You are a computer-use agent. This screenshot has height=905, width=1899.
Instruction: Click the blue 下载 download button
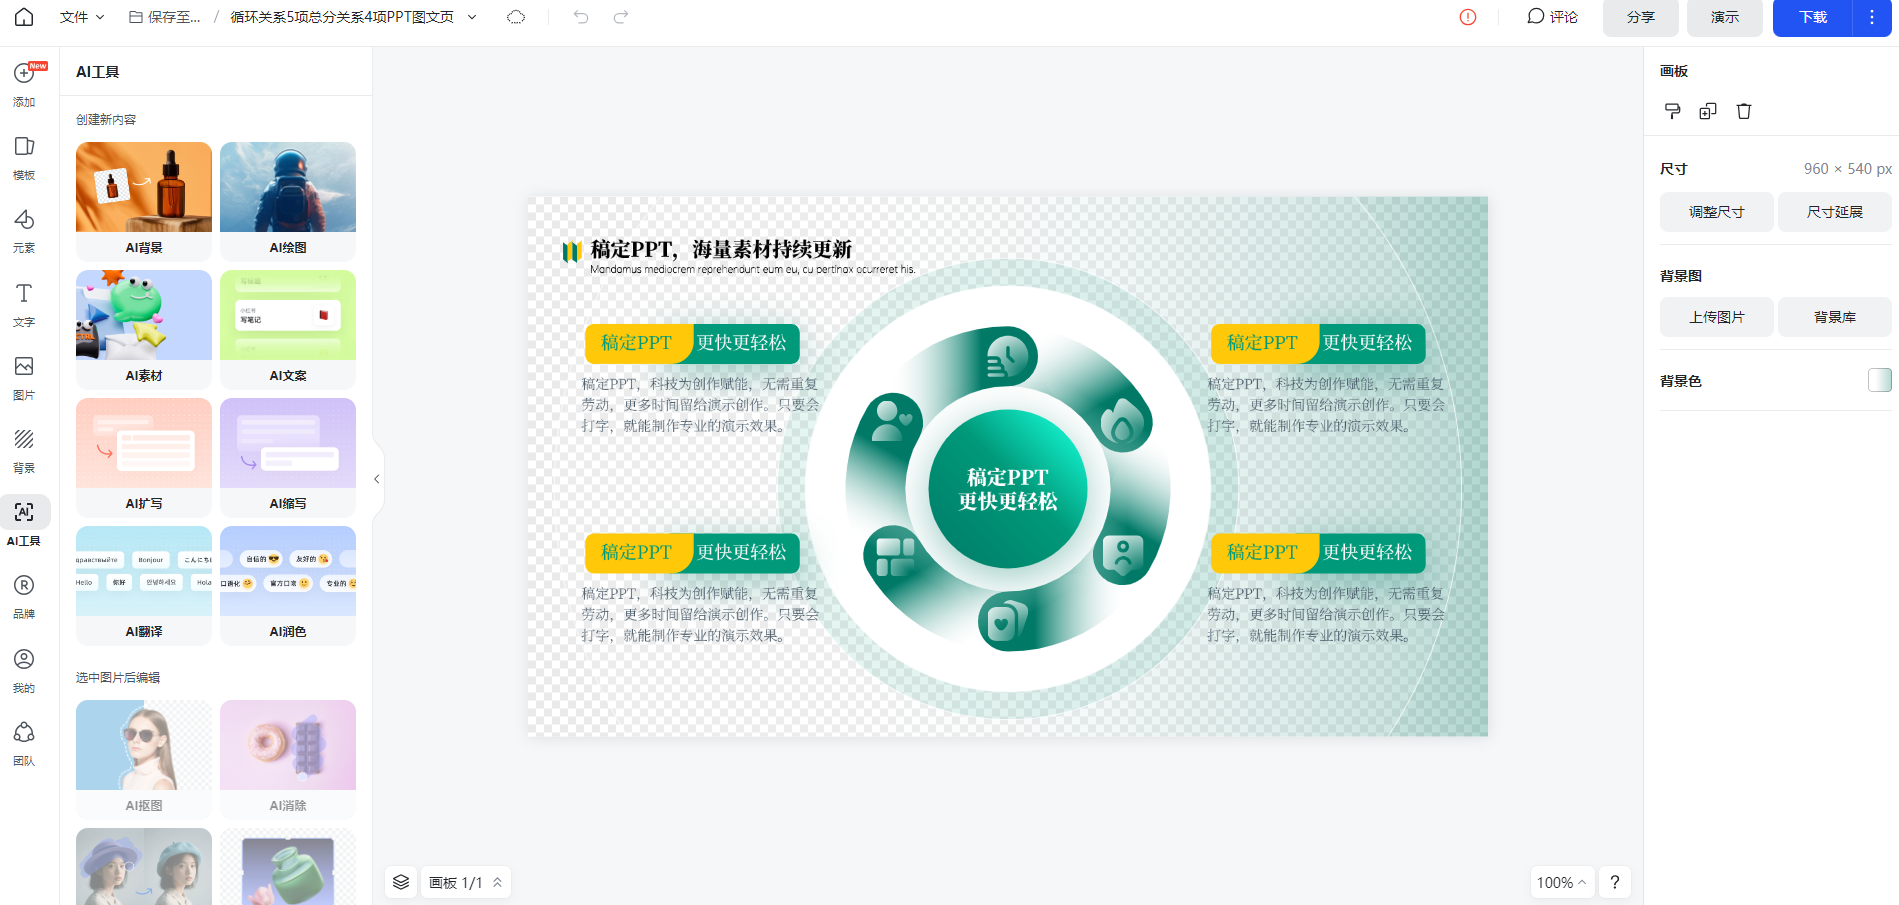click(1812, 18)
